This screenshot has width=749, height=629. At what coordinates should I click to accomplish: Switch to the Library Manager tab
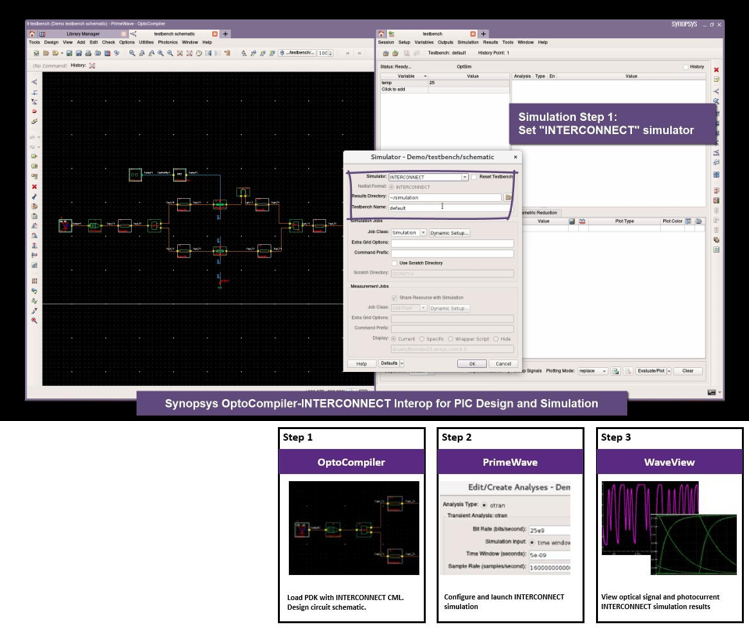point(84,34)
